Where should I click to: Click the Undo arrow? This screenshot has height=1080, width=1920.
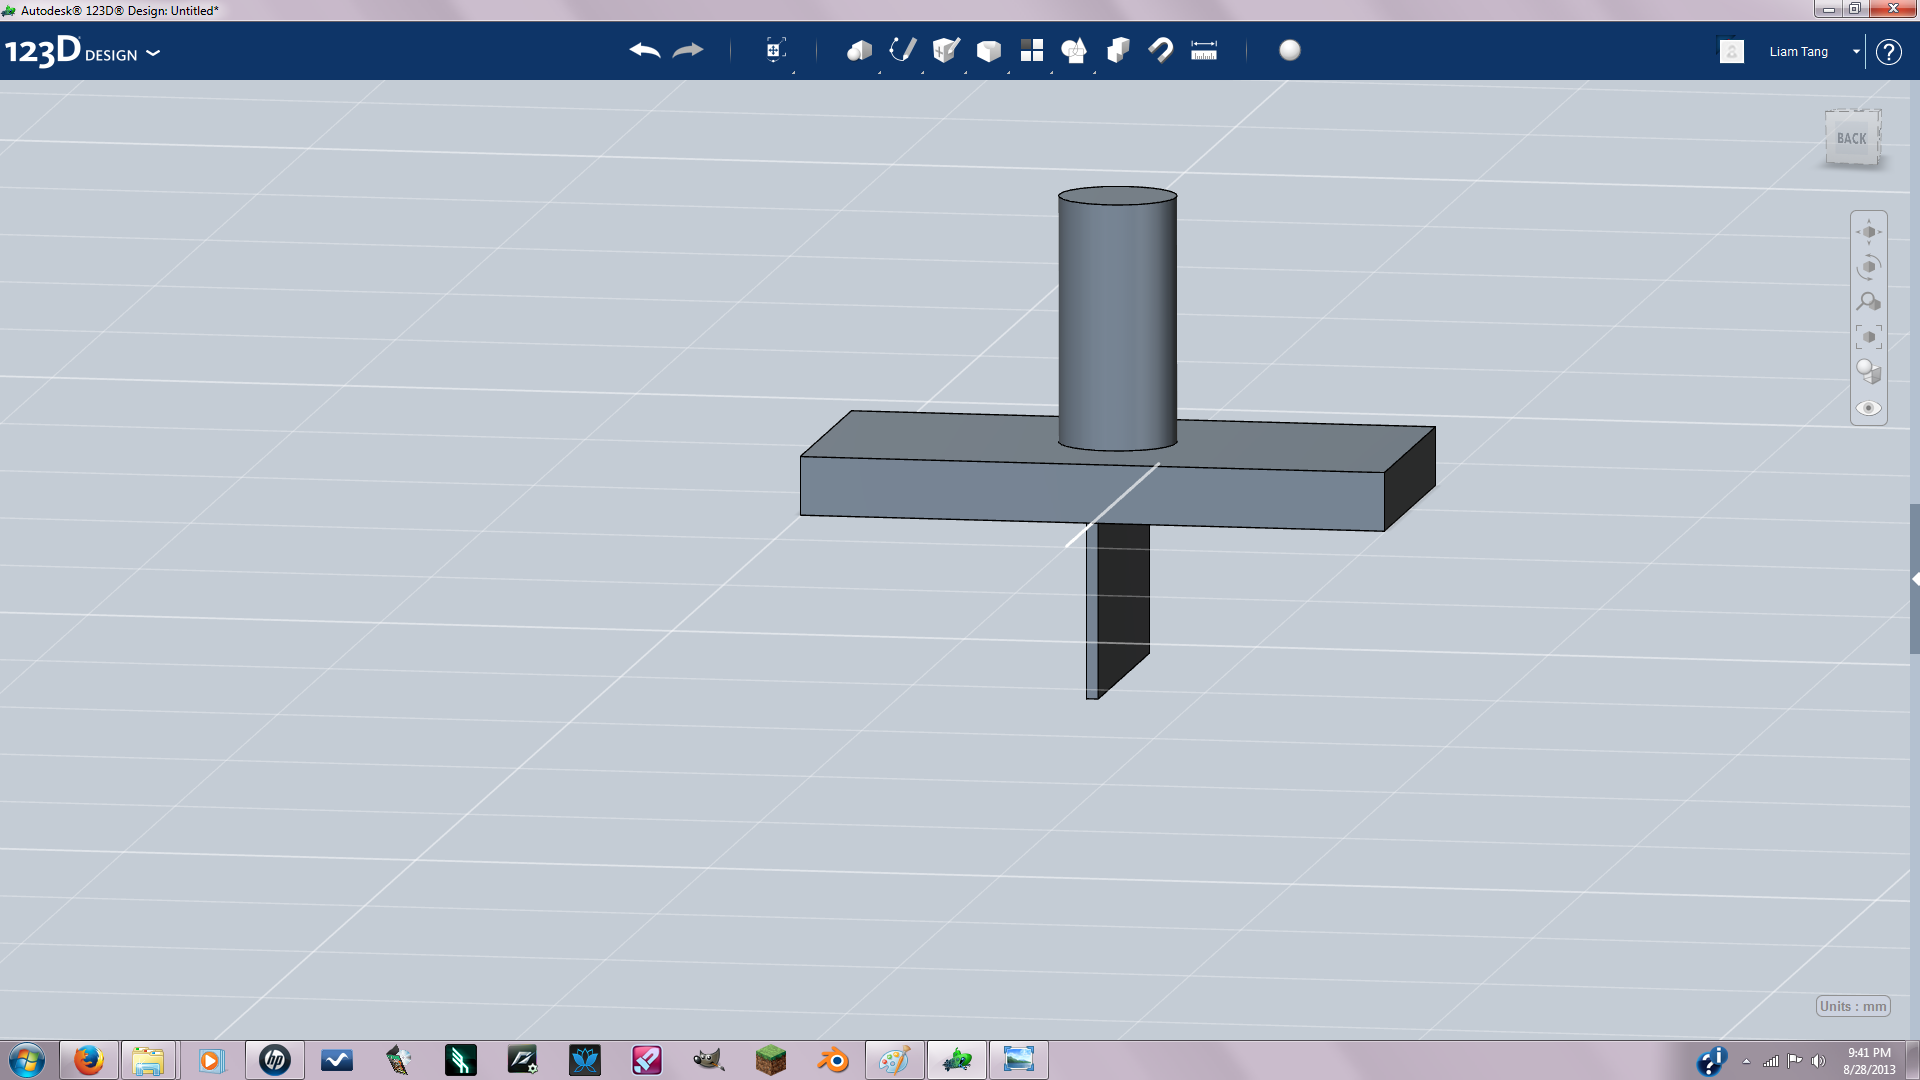tap(645, 50)
